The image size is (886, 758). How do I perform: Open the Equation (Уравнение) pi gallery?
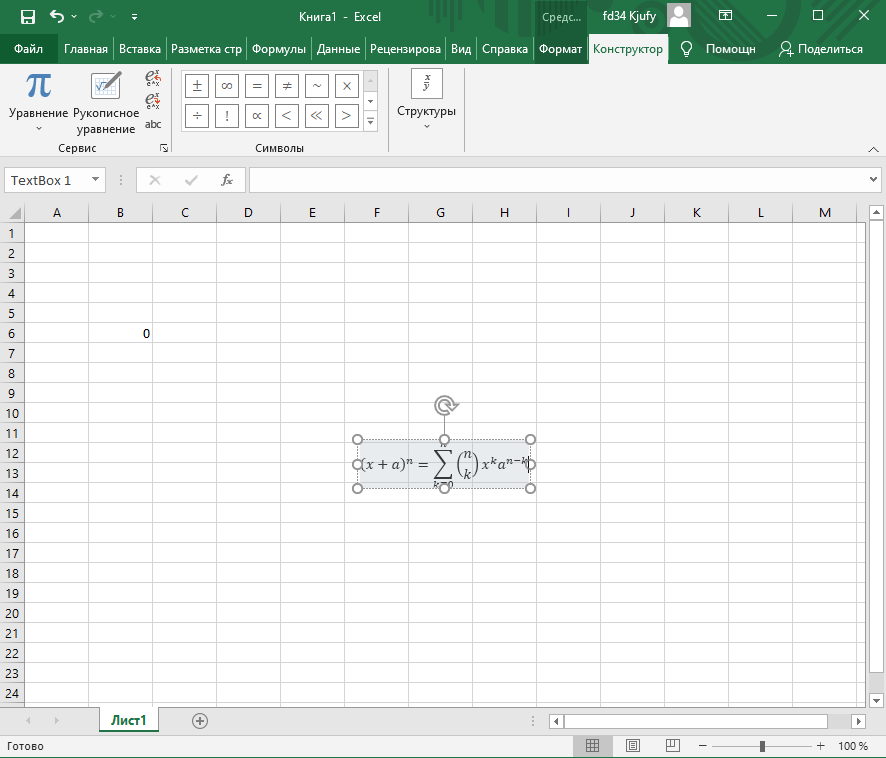[x=38, y=100]
